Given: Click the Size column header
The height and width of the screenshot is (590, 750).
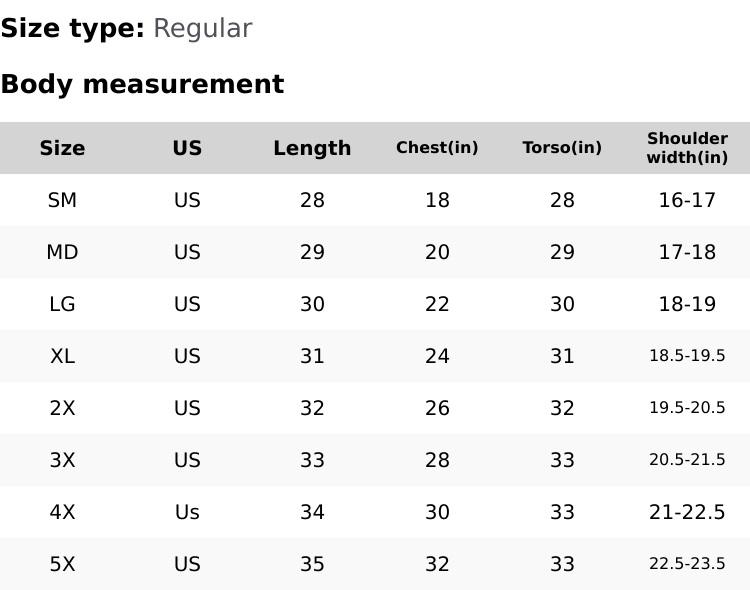Looking at the screenshot, I should pos(62,148).
